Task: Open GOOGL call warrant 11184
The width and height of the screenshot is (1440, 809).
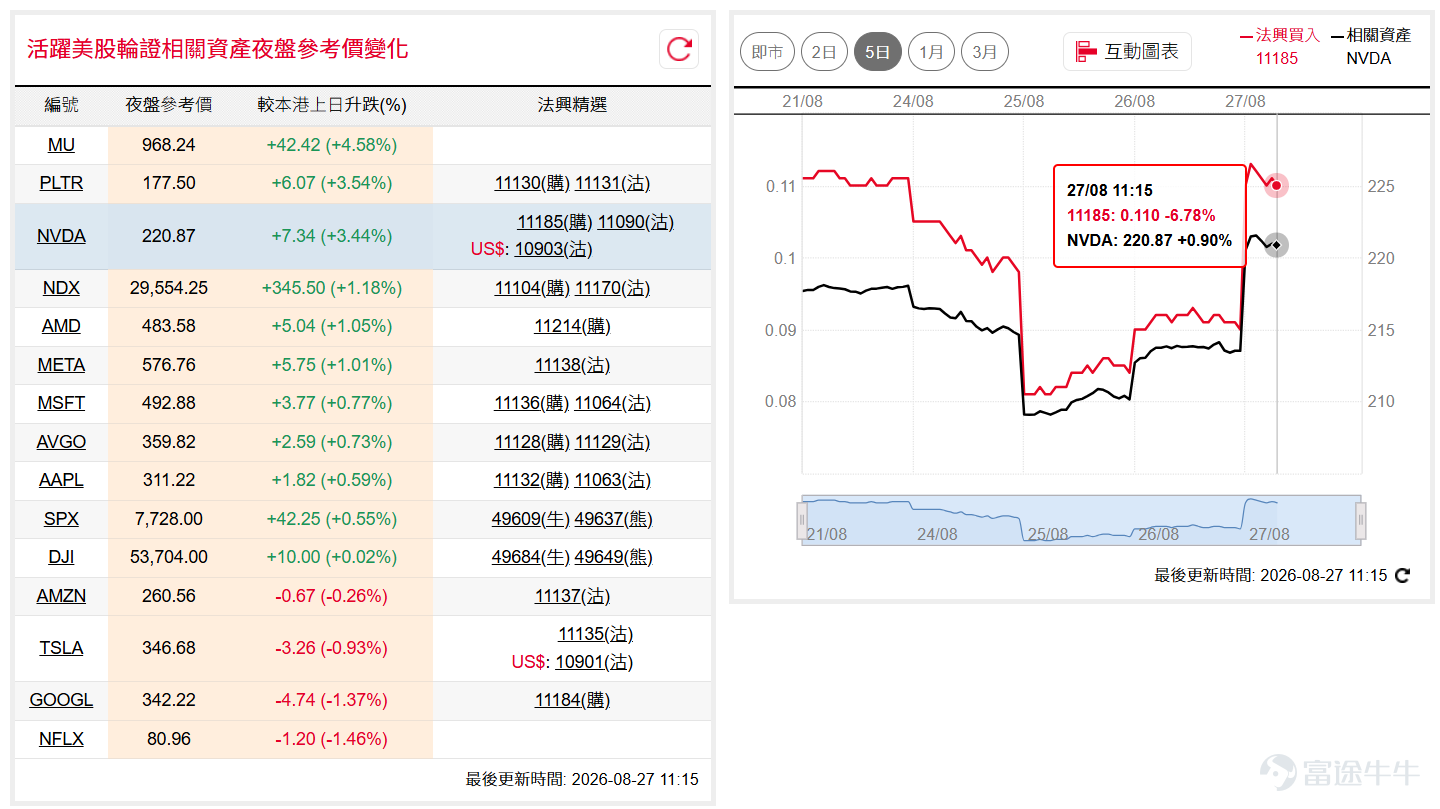Action: click(x=572, y=700)
